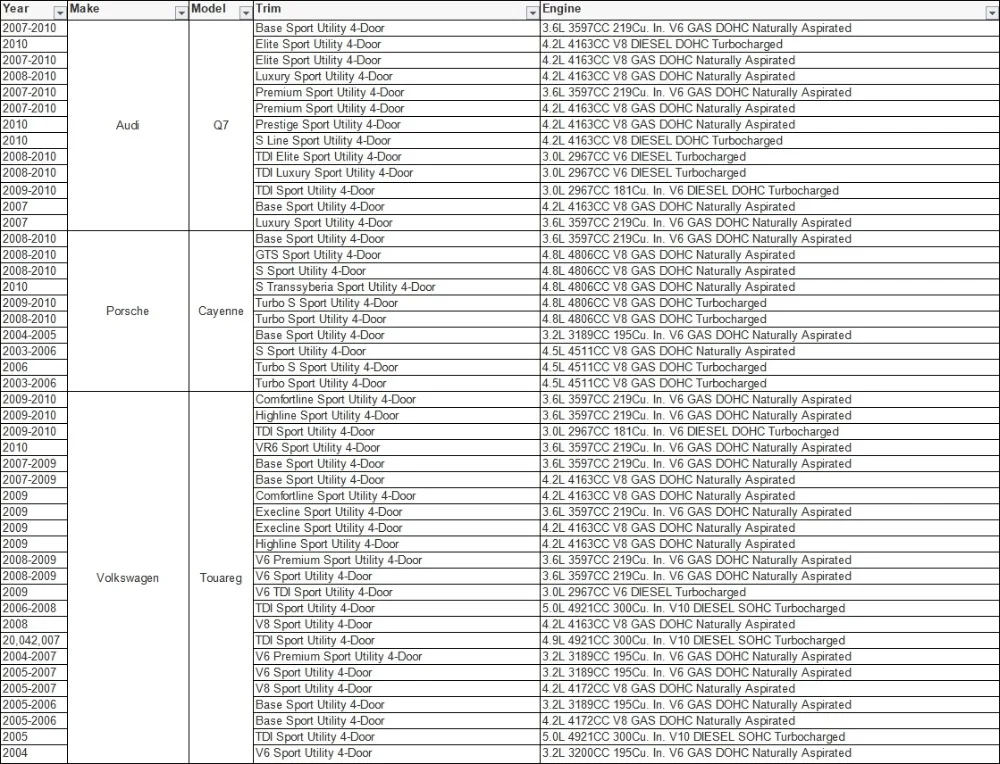Click year cell in the GTS trim row
Screen dimensions: 1000x764
pos(34,255)
